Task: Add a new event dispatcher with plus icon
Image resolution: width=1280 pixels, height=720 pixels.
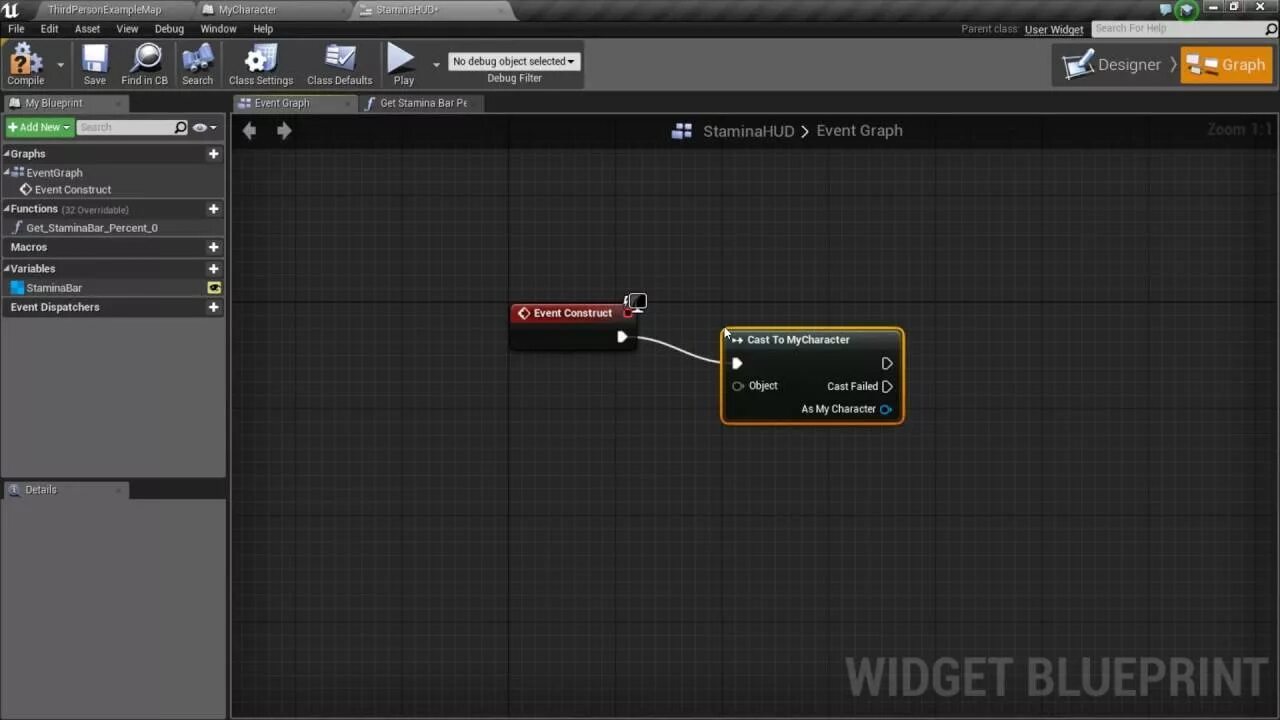Action: click(213, 307)
